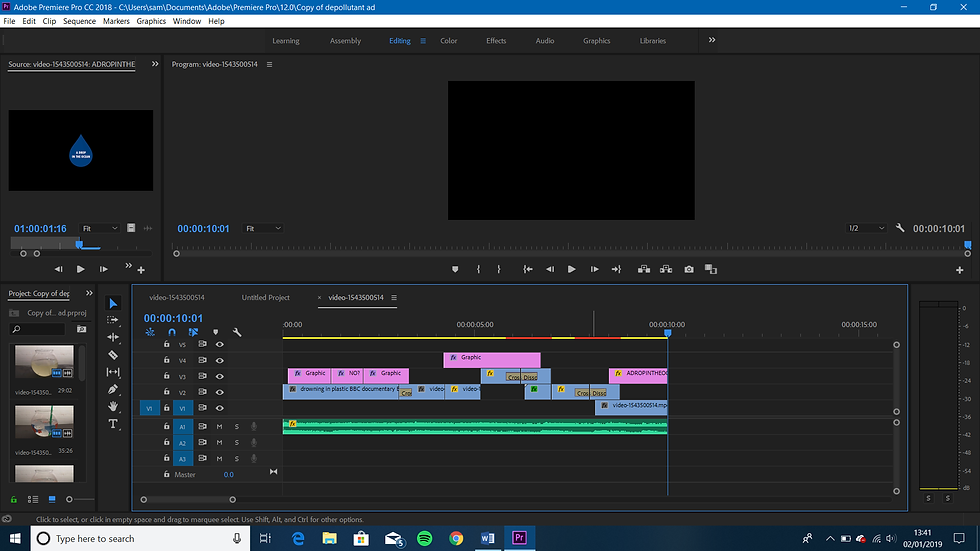Toggle track lock on V4

coord(166,360)
